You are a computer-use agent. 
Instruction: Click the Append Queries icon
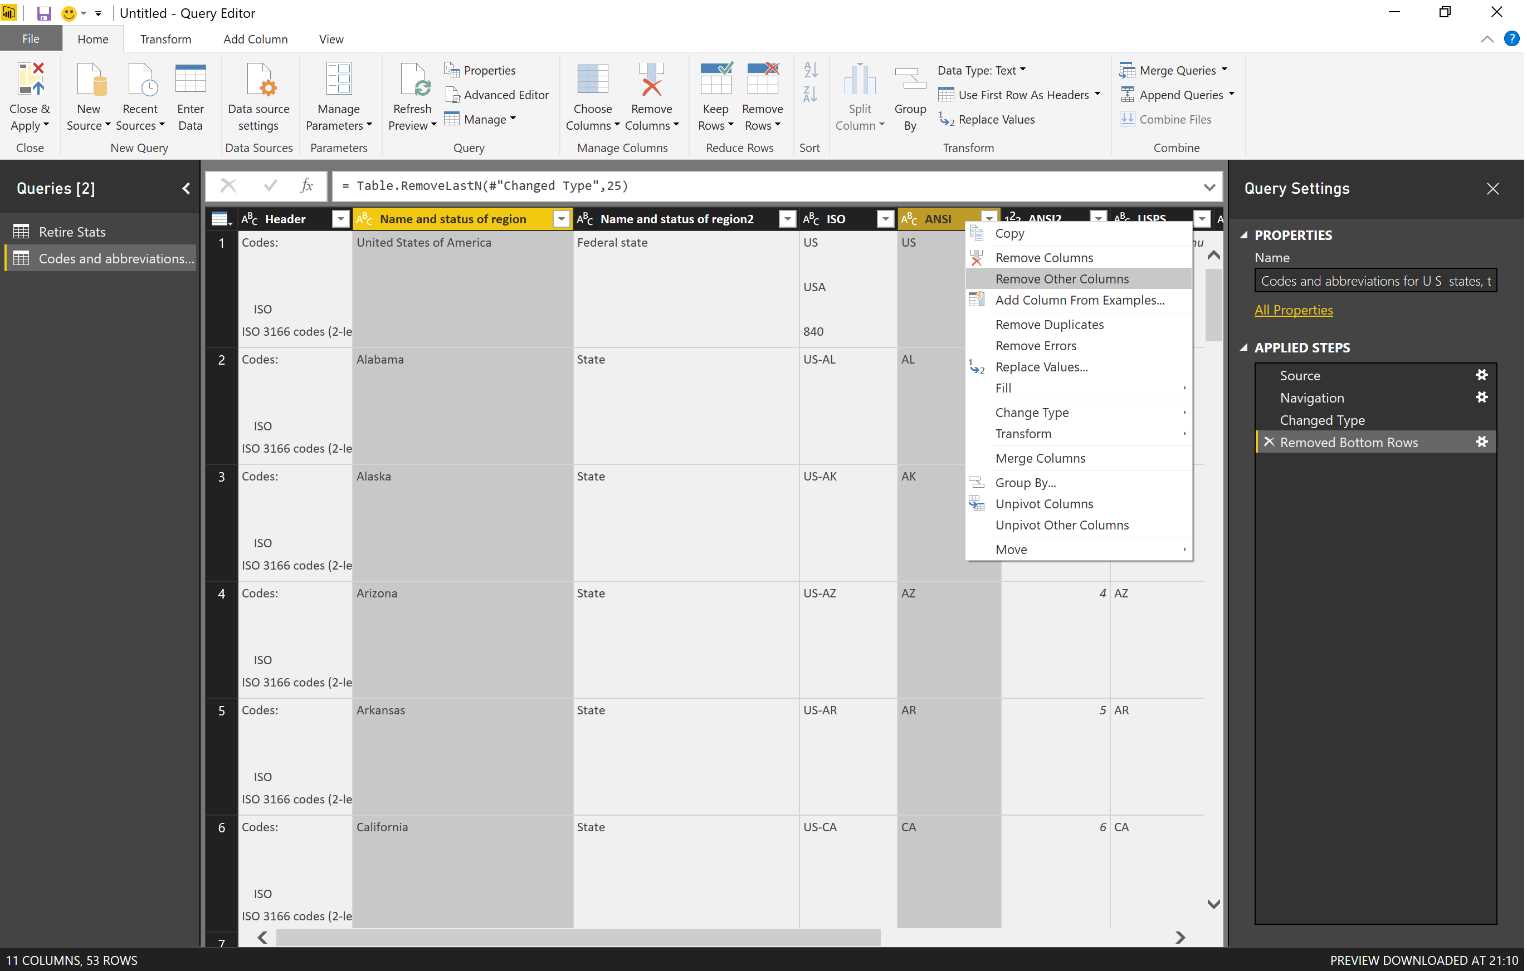[1131, 94]
